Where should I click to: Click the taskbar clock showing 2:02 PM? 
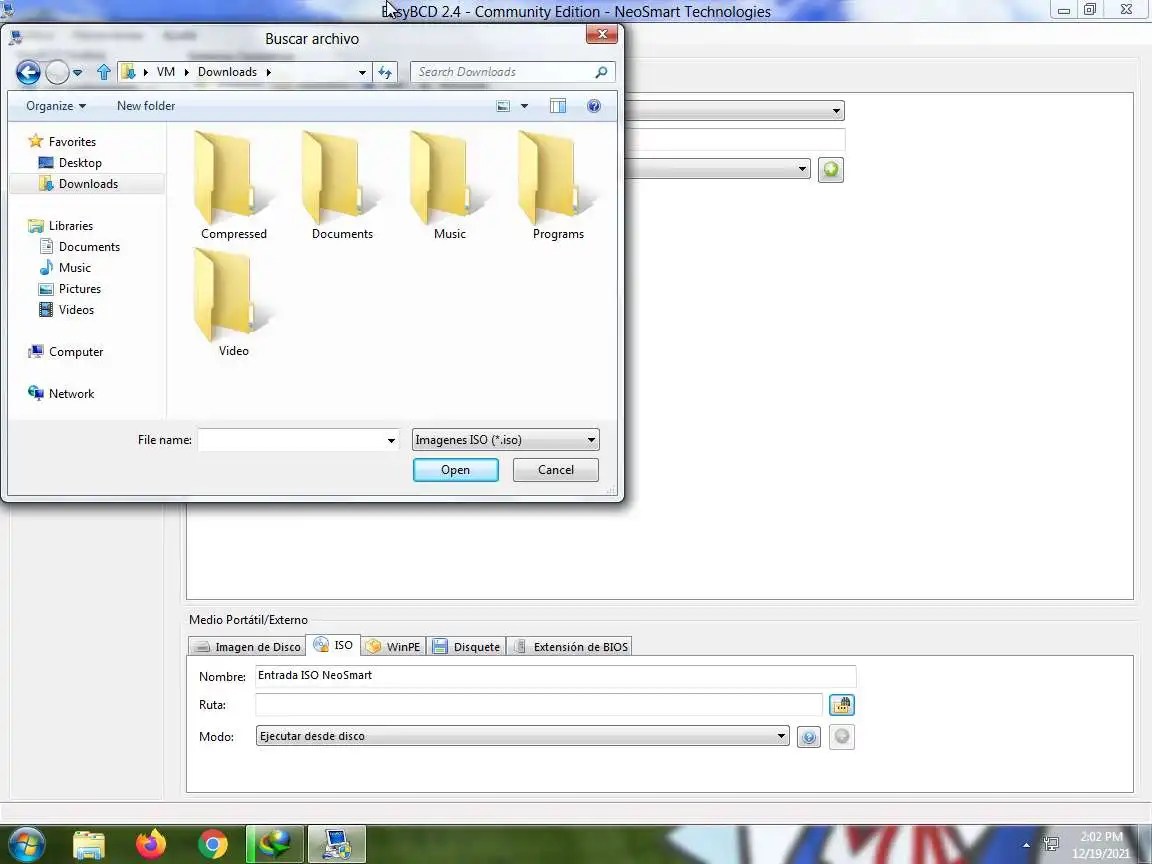click(1101, 845)
